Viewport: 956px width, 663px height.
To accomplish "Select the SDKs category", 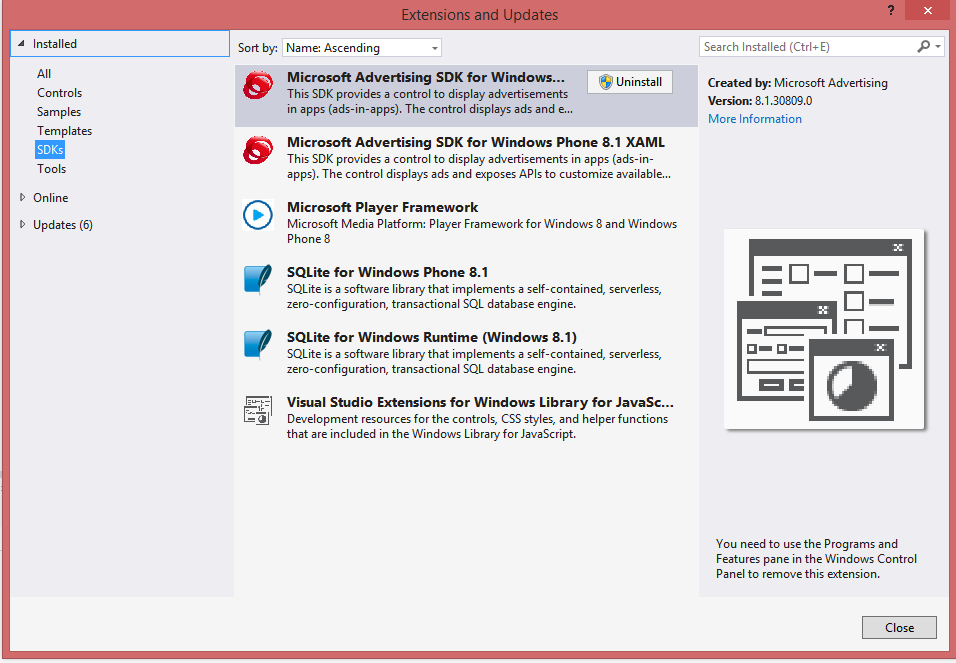I will coord(50,149).
